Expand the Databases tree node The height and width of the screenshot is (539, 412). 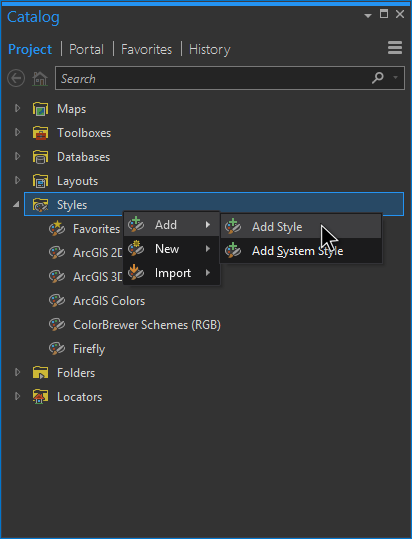tap(17, 156)
